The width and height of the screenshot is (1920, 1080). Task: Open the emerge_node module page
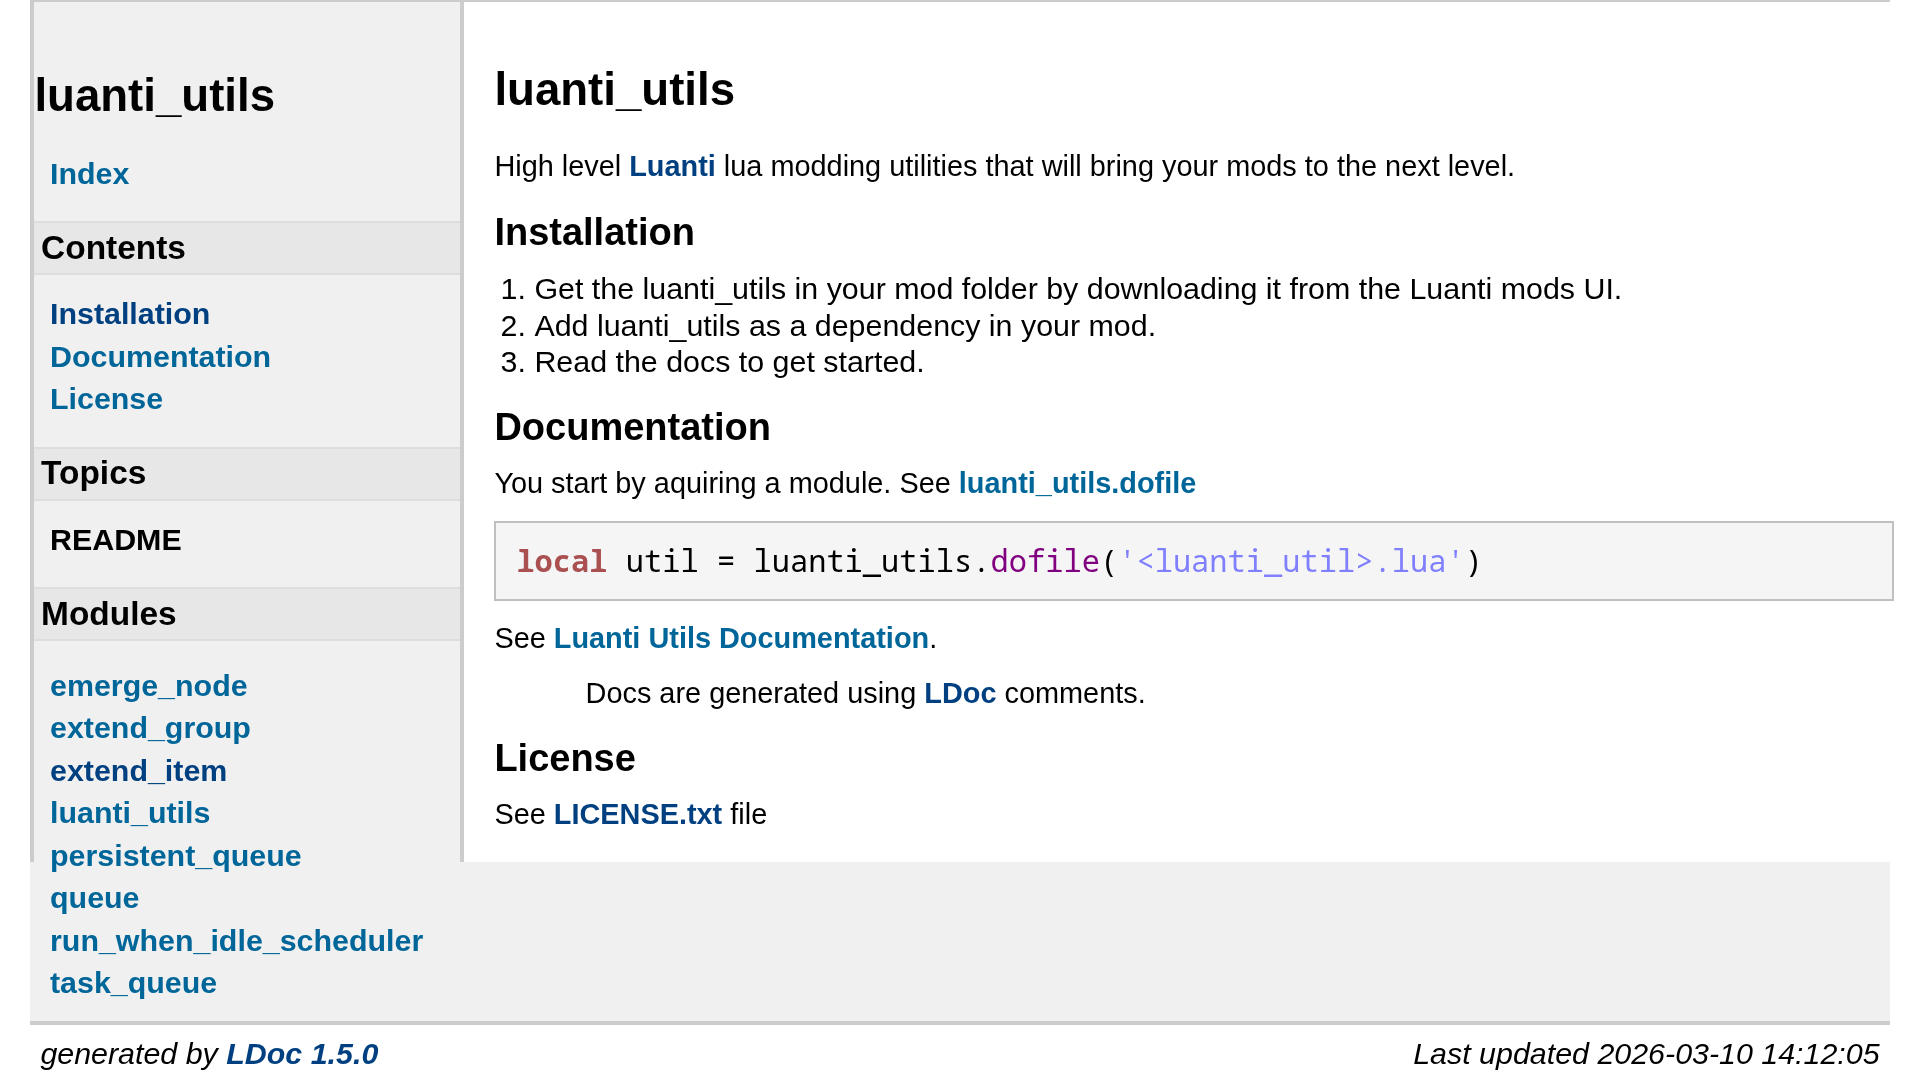148,686
